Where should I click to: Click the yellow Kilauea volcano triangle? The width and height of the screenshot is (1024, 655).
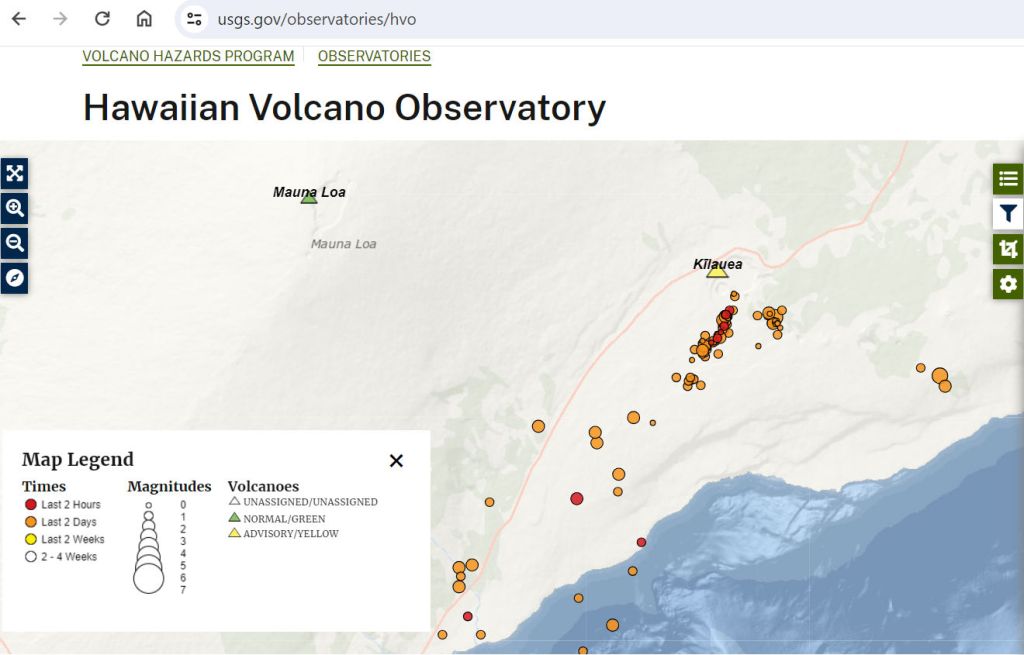pyautogui.click(x=717, y=271)
